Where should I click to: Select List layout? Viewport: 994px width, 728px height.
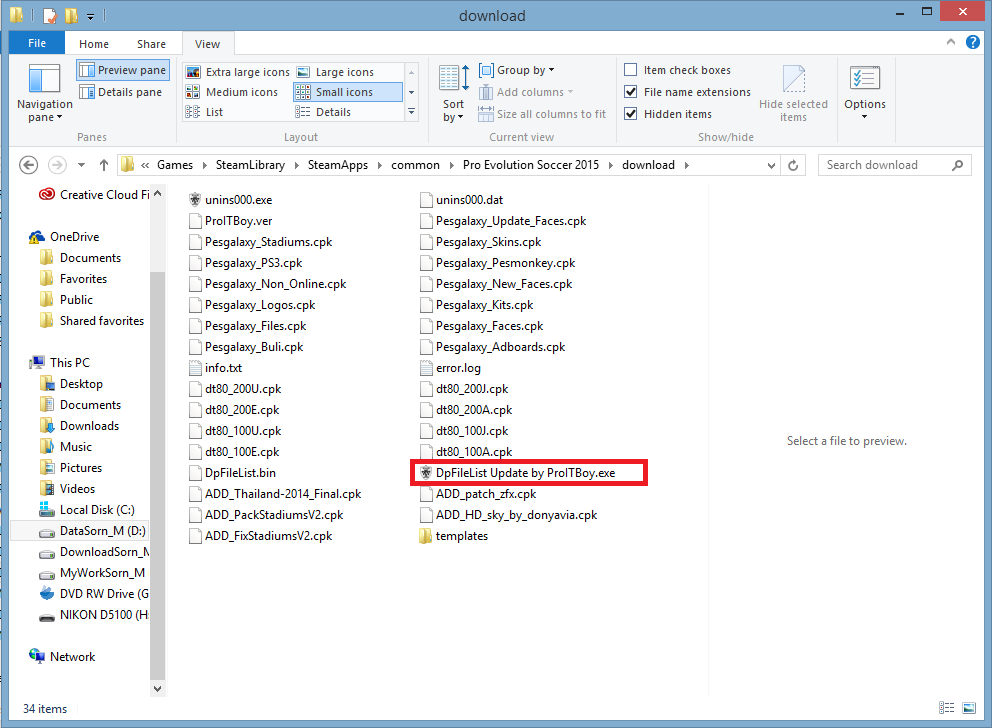[205, 112]
